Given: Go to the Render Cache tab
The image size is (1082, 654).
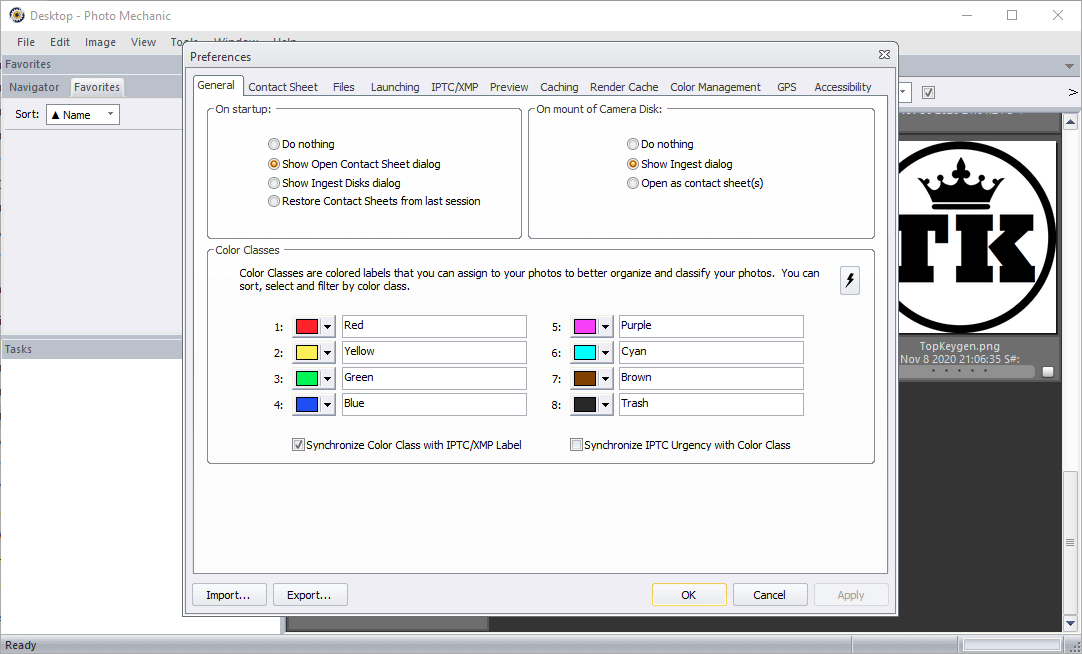Looking at the screenshot, I should pyautogui.click(x=624, y=87).
